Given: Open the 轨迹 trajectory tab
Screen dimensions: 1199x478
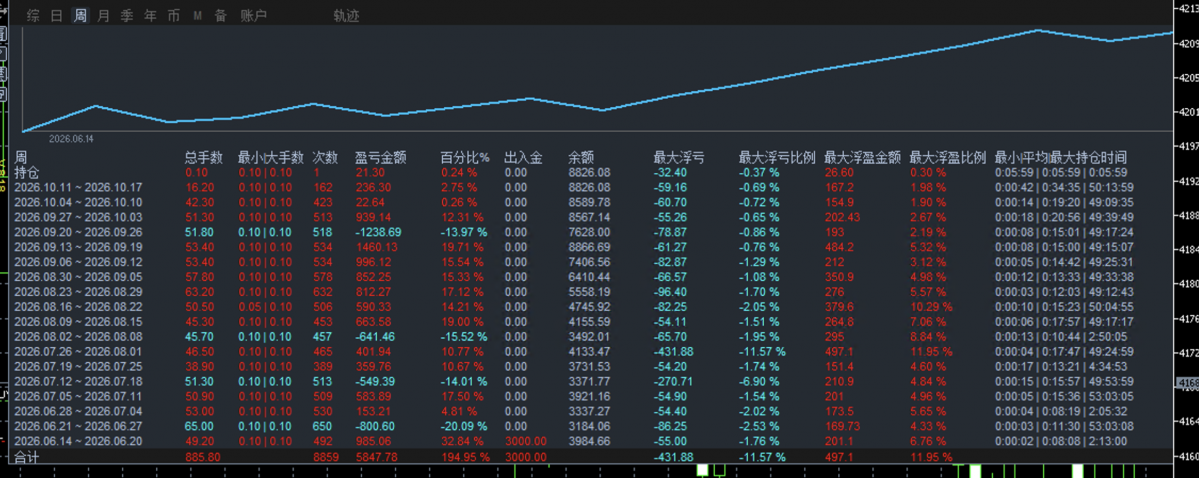Looking at the screenshot, I should [x=346, y=15].
